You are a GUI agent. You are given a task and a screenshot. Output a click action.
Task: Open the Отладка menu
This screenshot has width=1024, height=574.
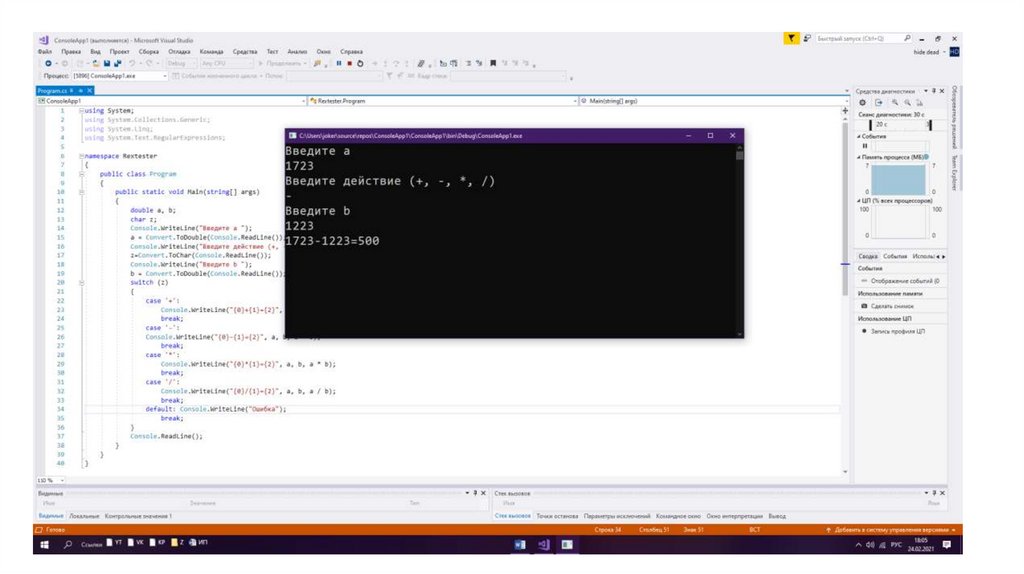coord(179,51)
